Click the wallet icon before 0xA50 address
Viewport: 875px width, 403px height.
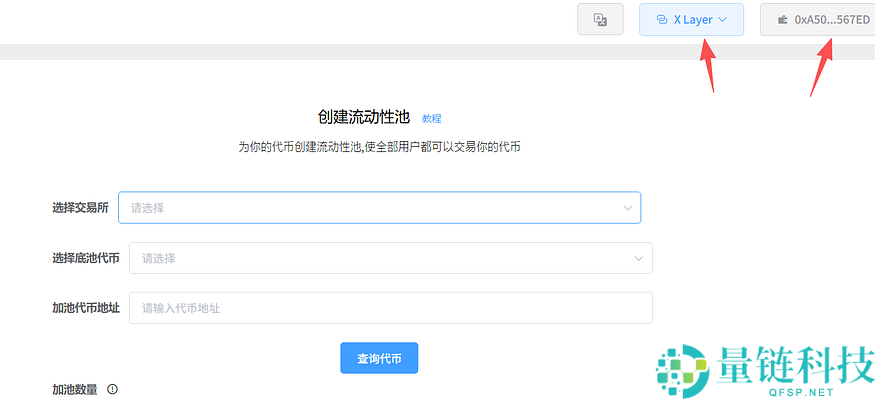coord(782,20)
